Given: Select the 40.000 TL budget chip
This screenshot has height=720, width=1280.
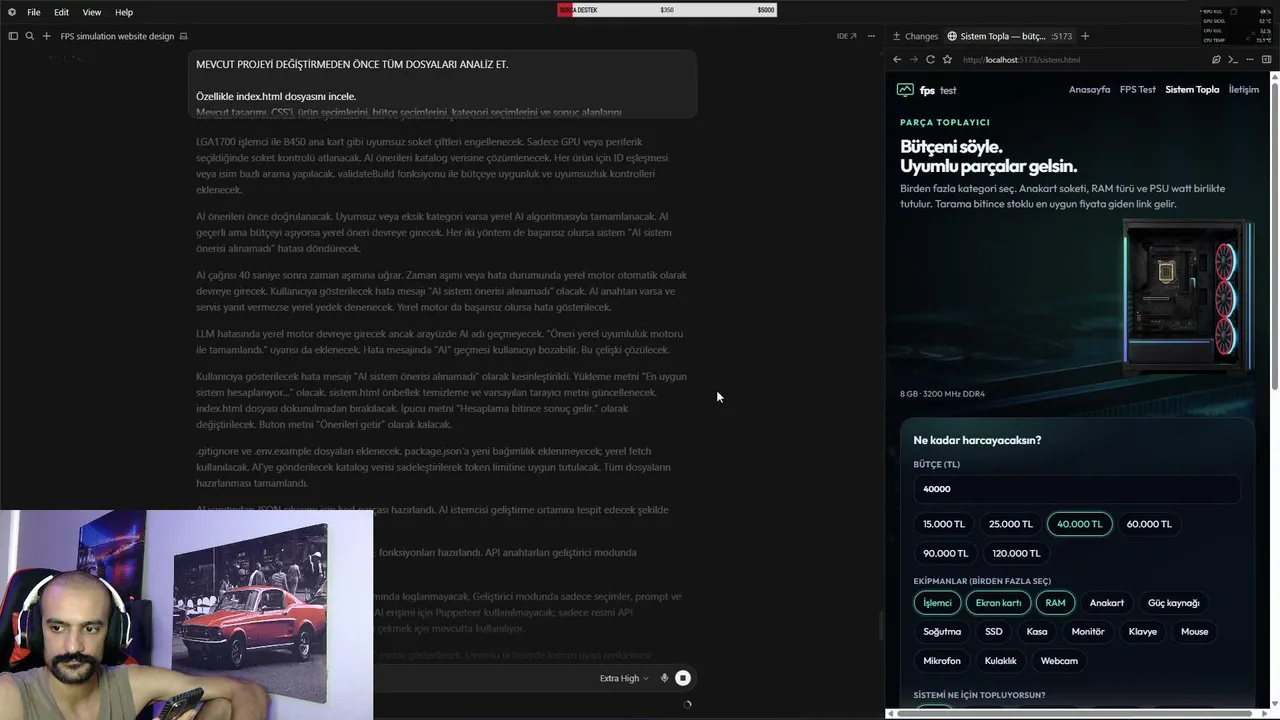Looking at the screenshot, I should pyautogui.click(x=1079, y=524).
